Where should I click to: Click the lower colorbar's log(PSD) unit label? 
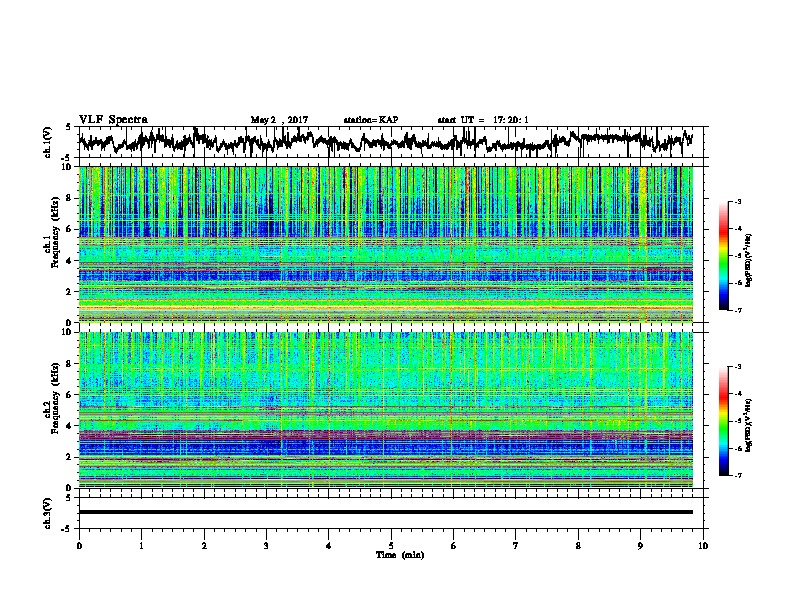(748, 425)
